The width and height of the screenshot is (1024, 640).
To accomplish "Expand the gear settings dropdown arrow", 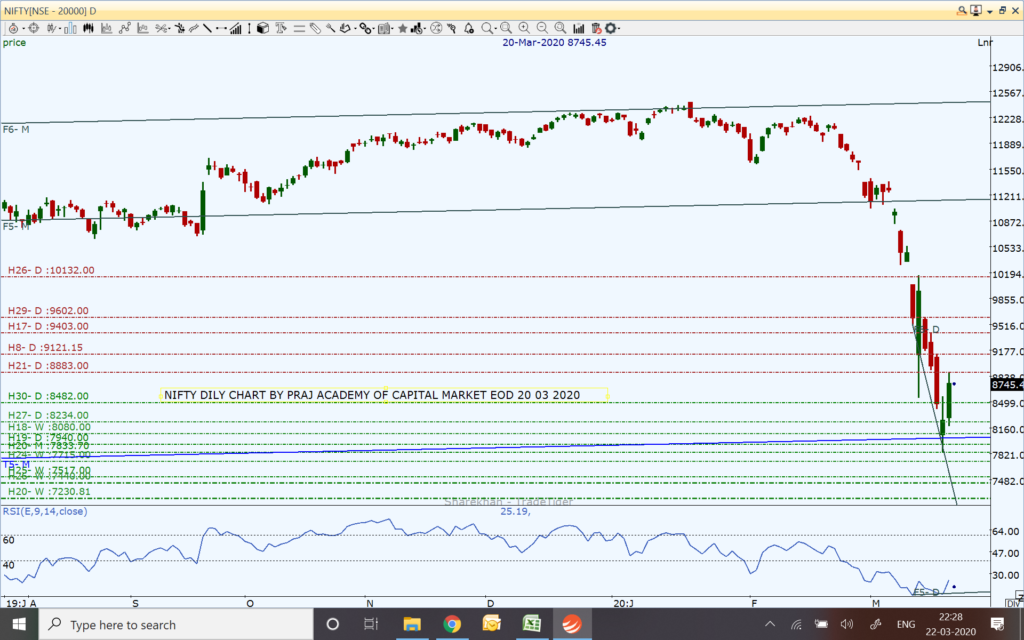I will pos(619,29).
